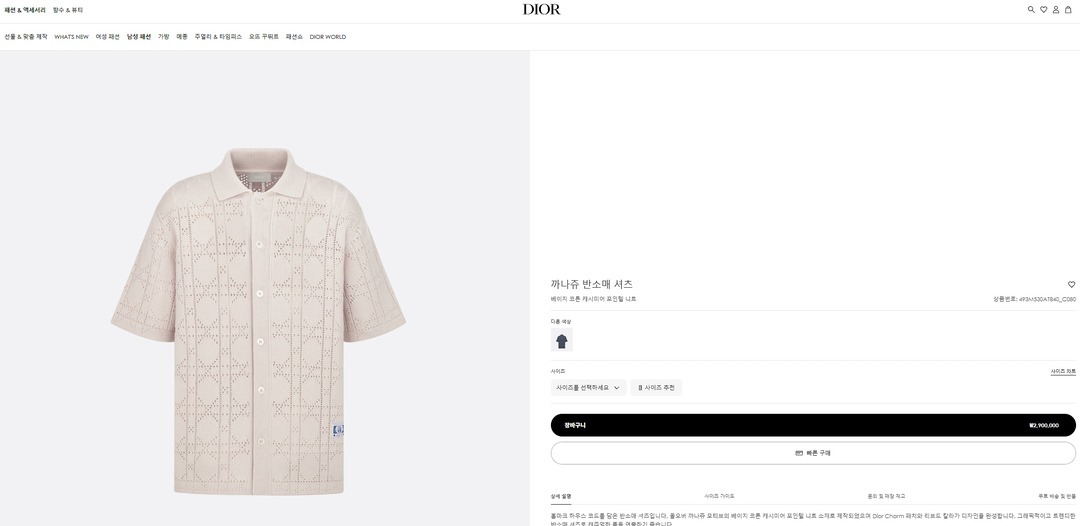Click the account profile icon
The image size is (1080, 526).
1055,9
